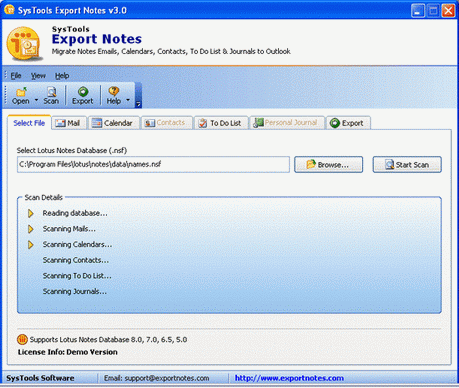459x388 pixels.
Task: Expand the Help button dropdown arrow
Action: [x=128, y=100]
